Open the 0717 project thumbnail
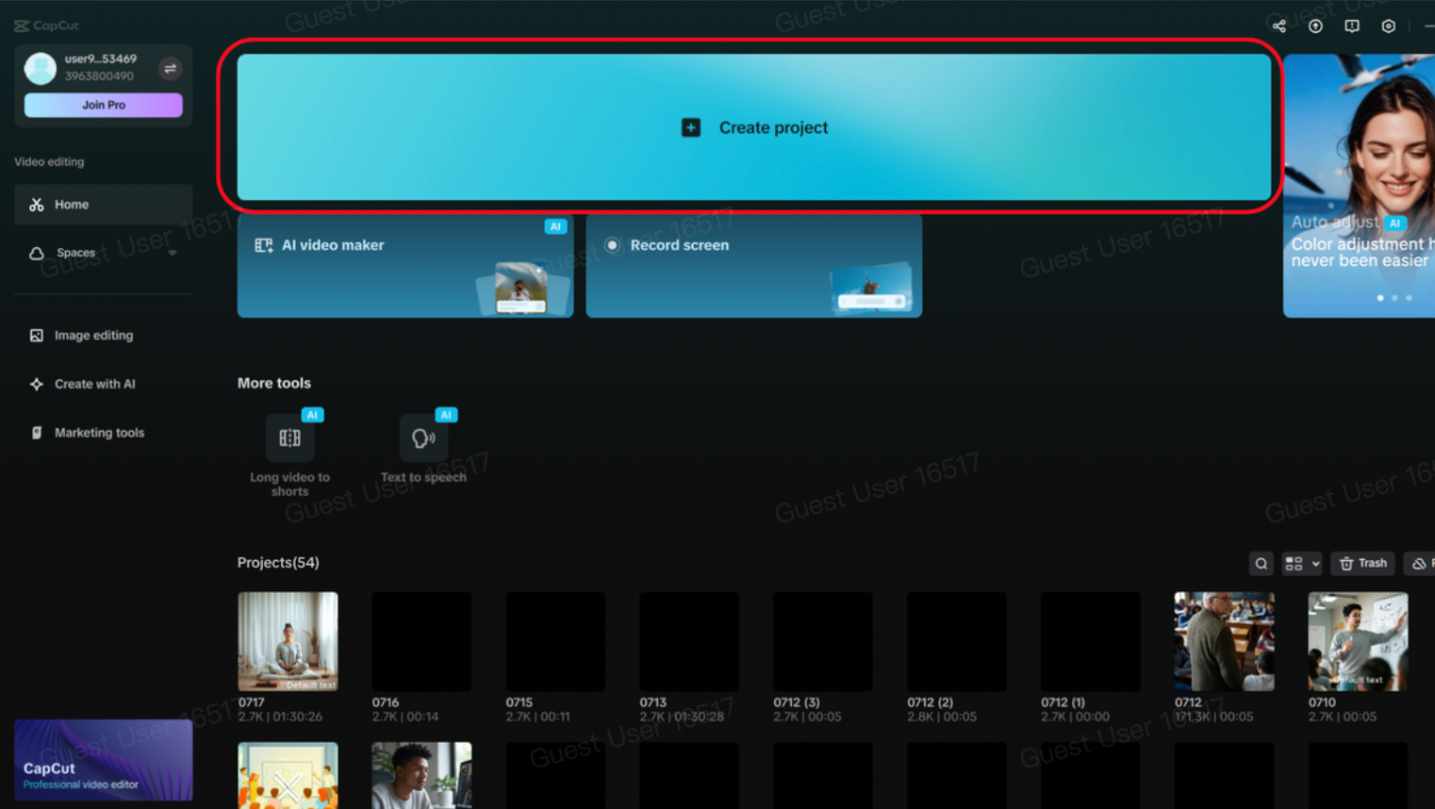This screenshot has width=1435, height=809. coord(288,641)
